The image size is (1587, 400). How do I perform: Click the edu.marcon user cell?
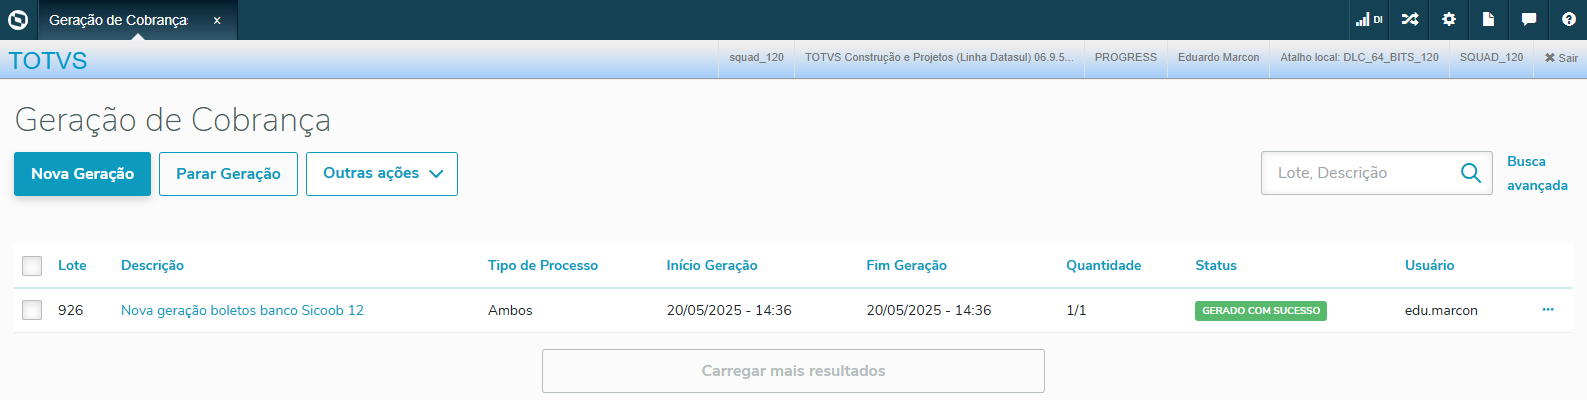[x=1441, y=310]
